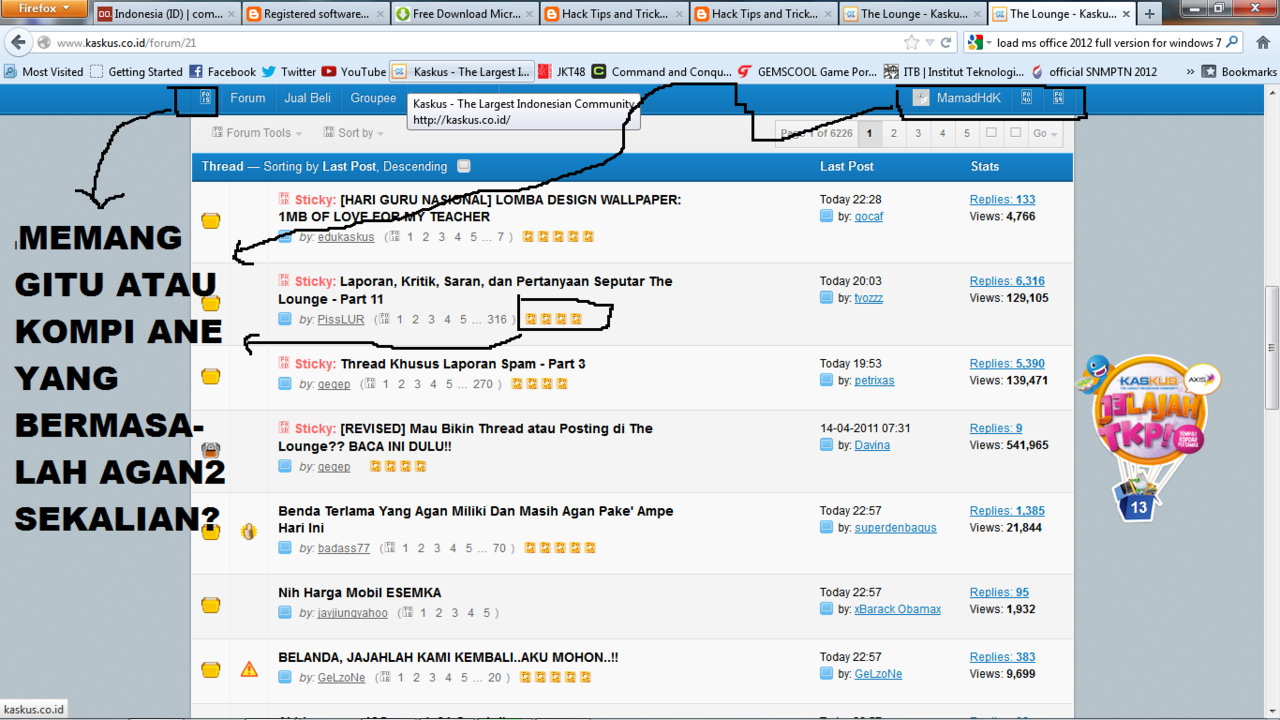Image resolution: width=1280 pixels, height=720 pixels.
Task: Open the Firefox home page icon
Action: (1262, 43)
